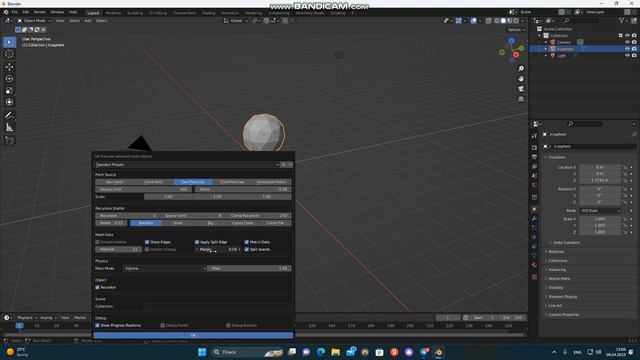The width and height of the screenshot is (640, 360).
Task: Click the navigation gizmo Z axis
Action: (511, 41)
